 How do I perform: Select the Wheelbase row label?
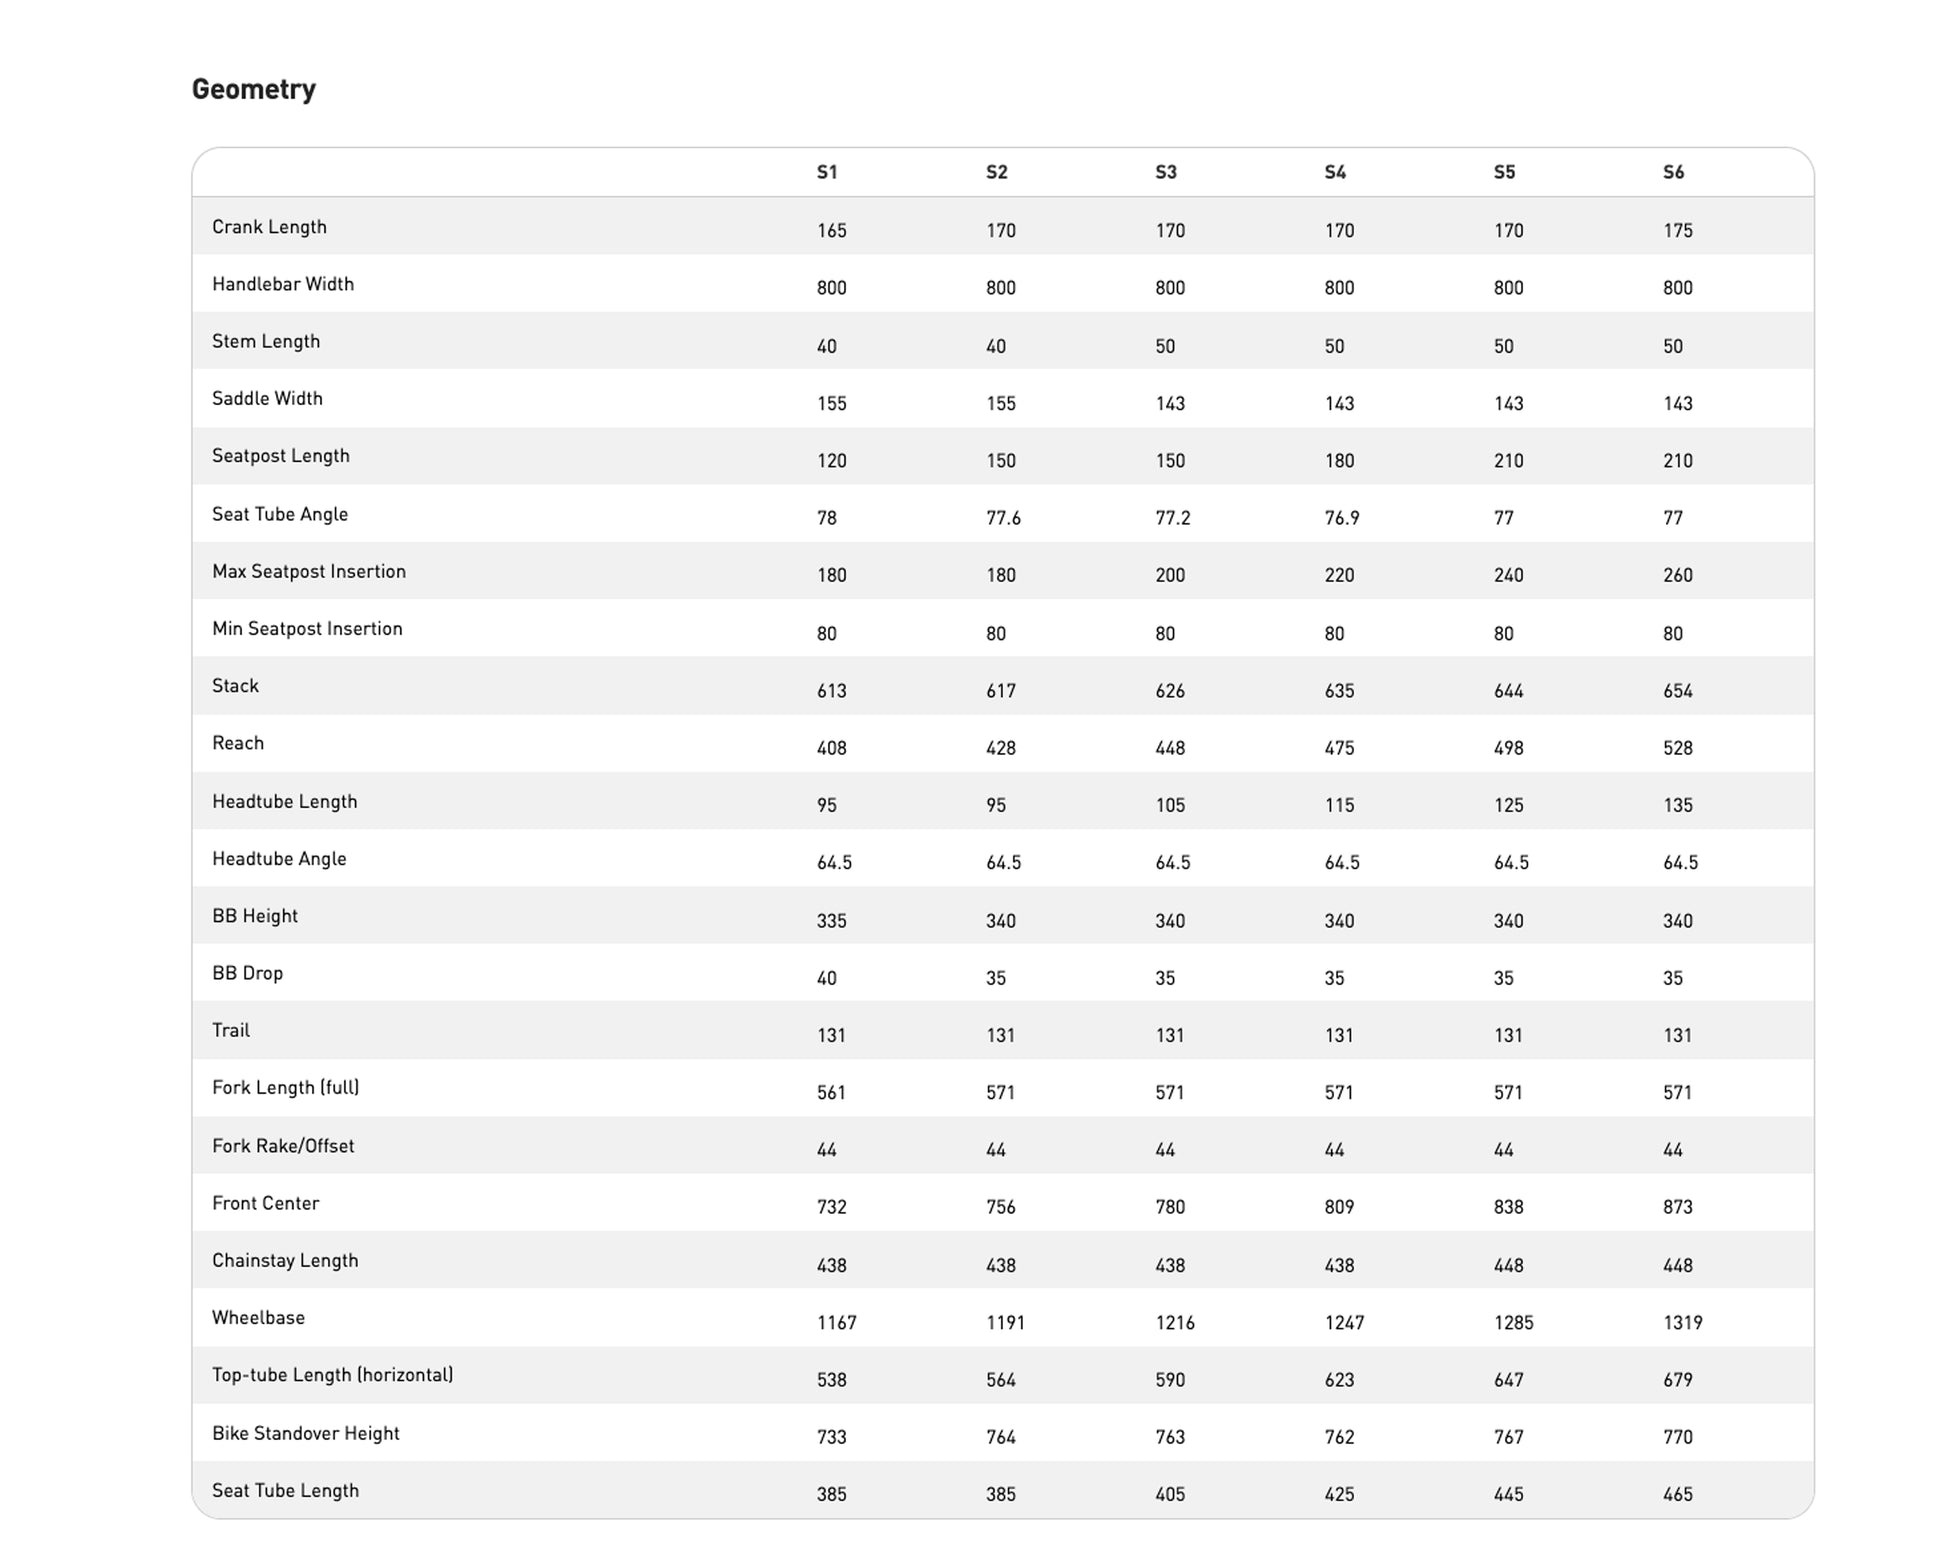(258, 1318)
